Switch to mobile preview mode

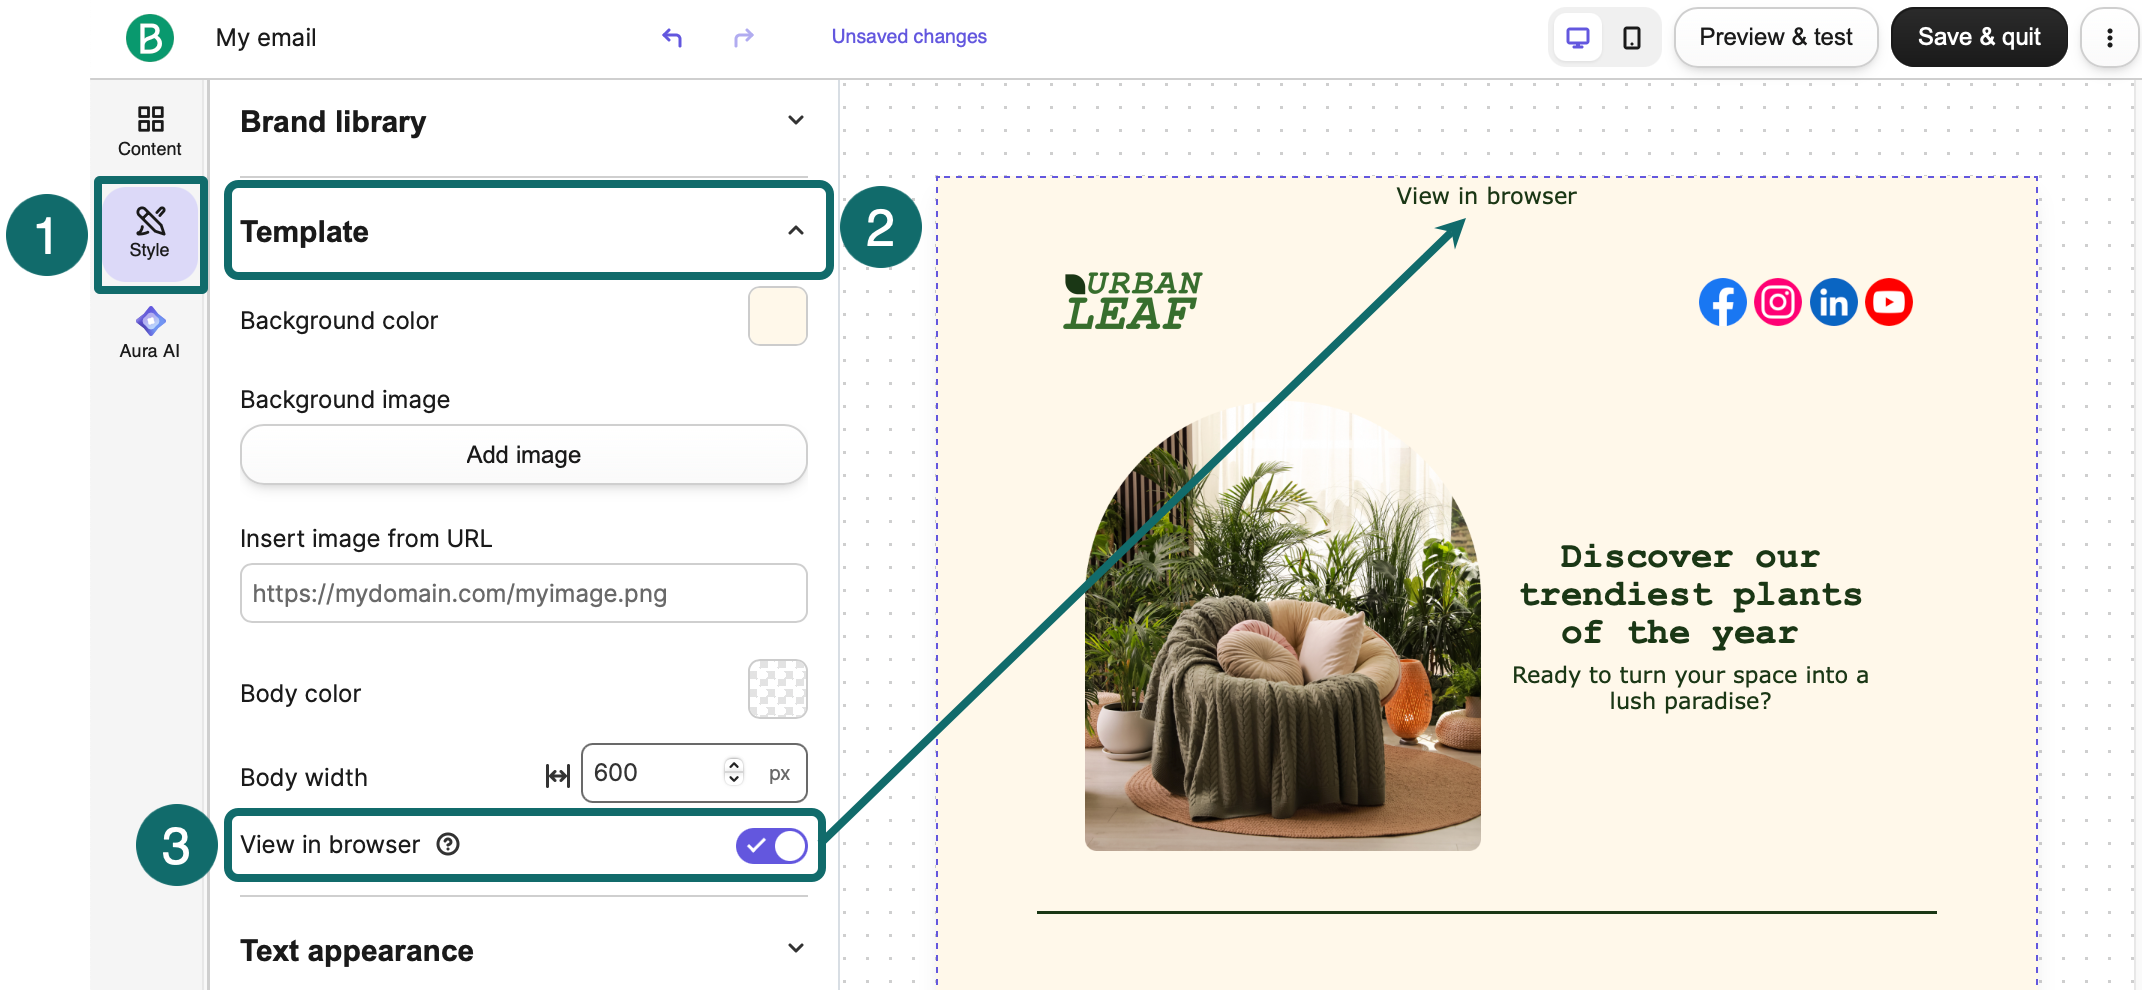point(1632,36)
